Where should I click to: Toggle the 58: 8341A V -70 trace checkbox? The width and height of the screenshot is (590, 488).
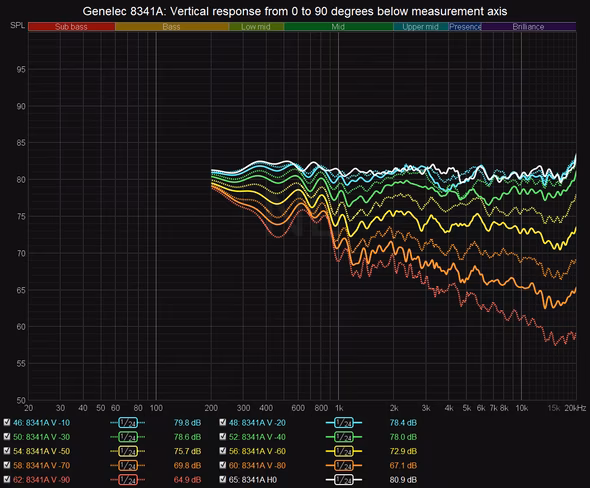[x=7, y=465]
